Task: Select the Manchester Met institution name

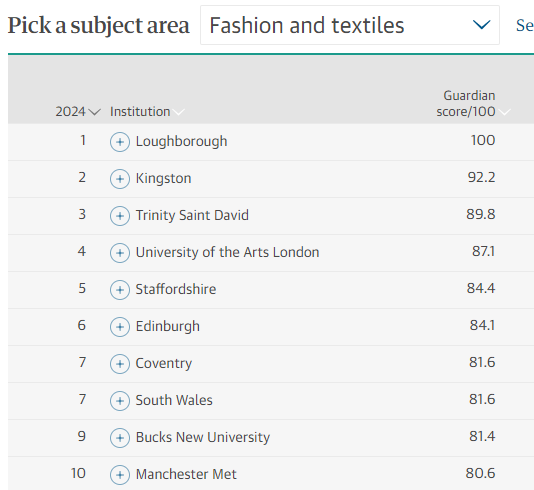Action: click(x=186, y=474)
